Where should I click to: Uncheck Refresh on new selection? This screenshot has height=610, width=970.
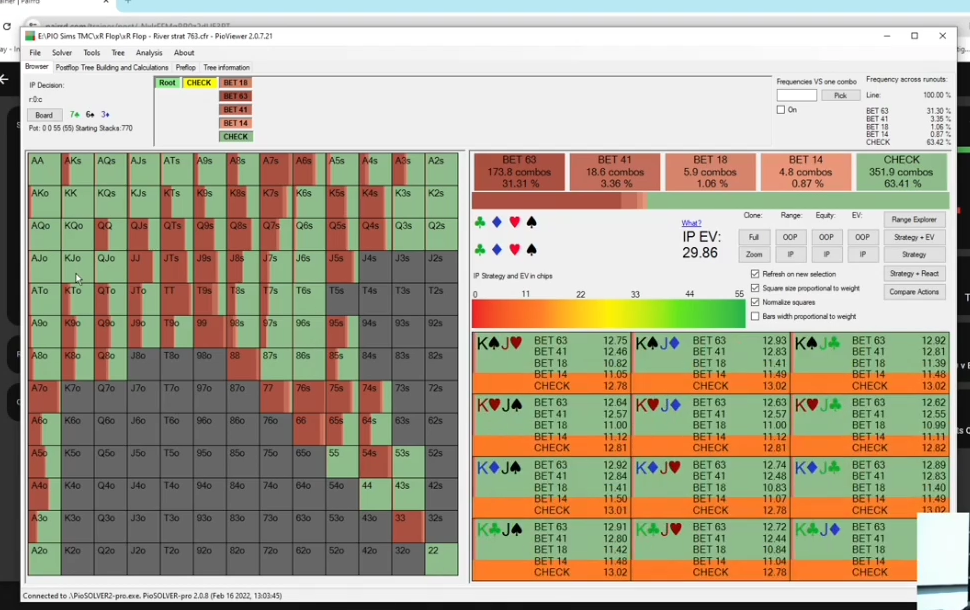(755, 273)
